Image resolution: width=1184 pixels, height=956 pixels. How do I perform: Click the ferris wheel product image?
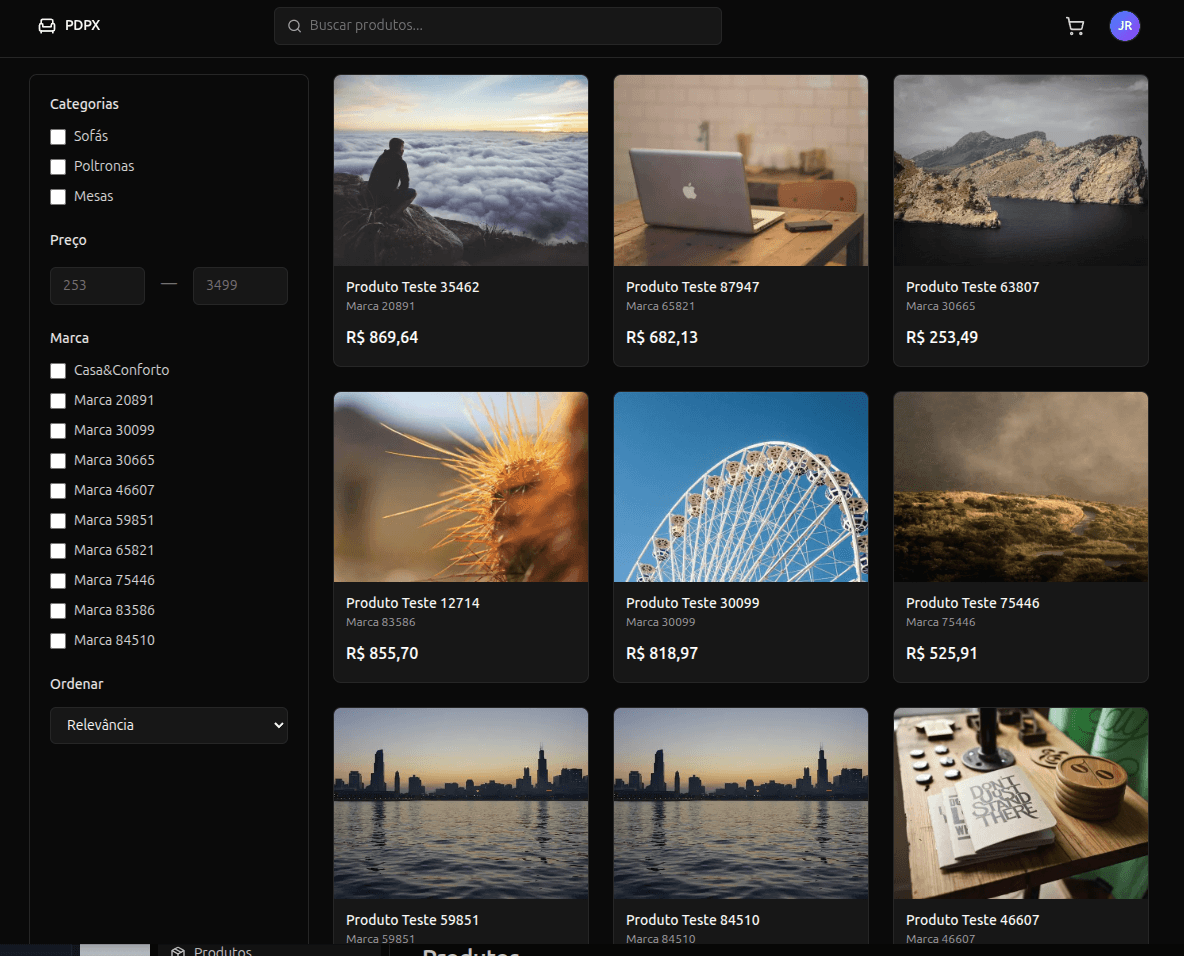(x=740, y=487)
